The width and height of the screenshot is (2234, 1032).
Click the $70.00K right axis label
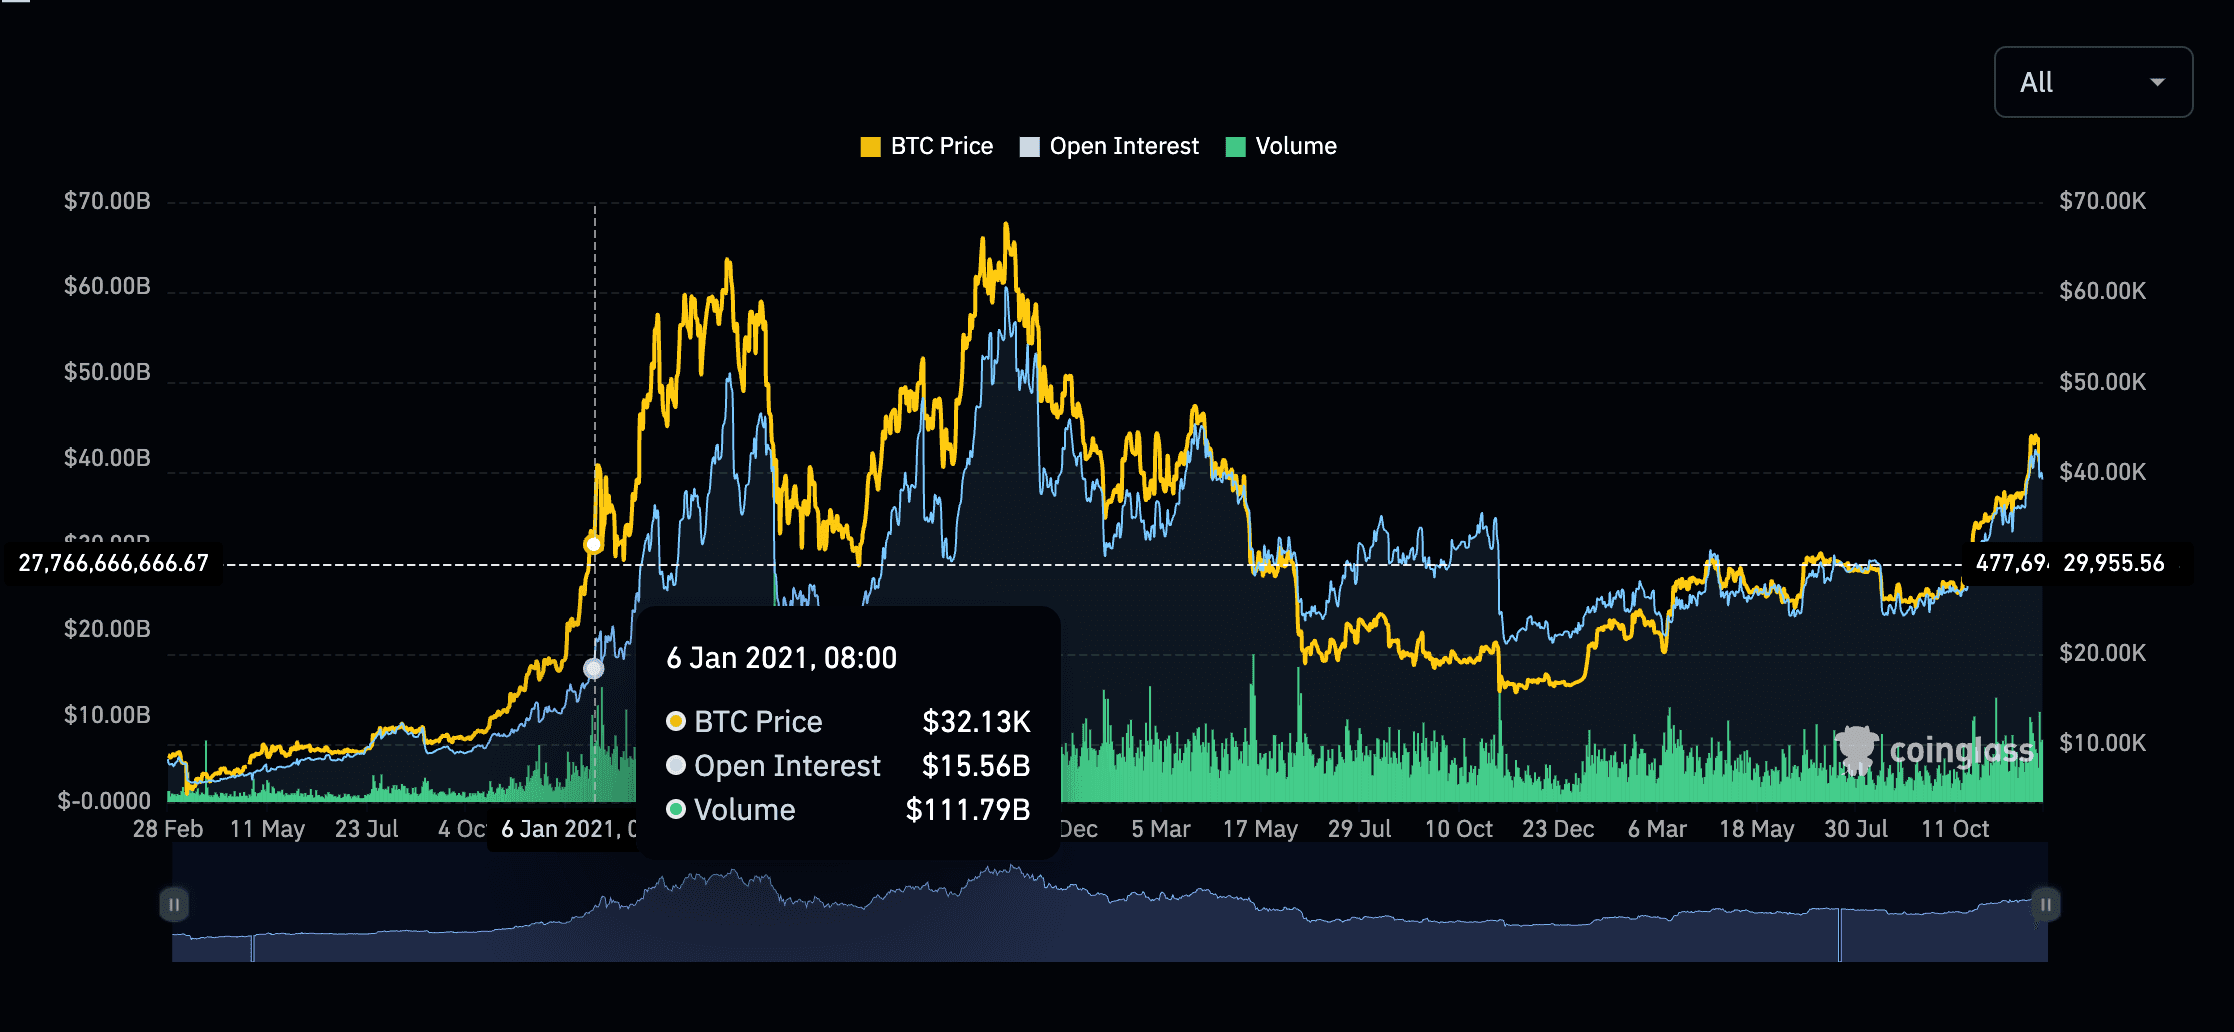tap(2102, 201)
